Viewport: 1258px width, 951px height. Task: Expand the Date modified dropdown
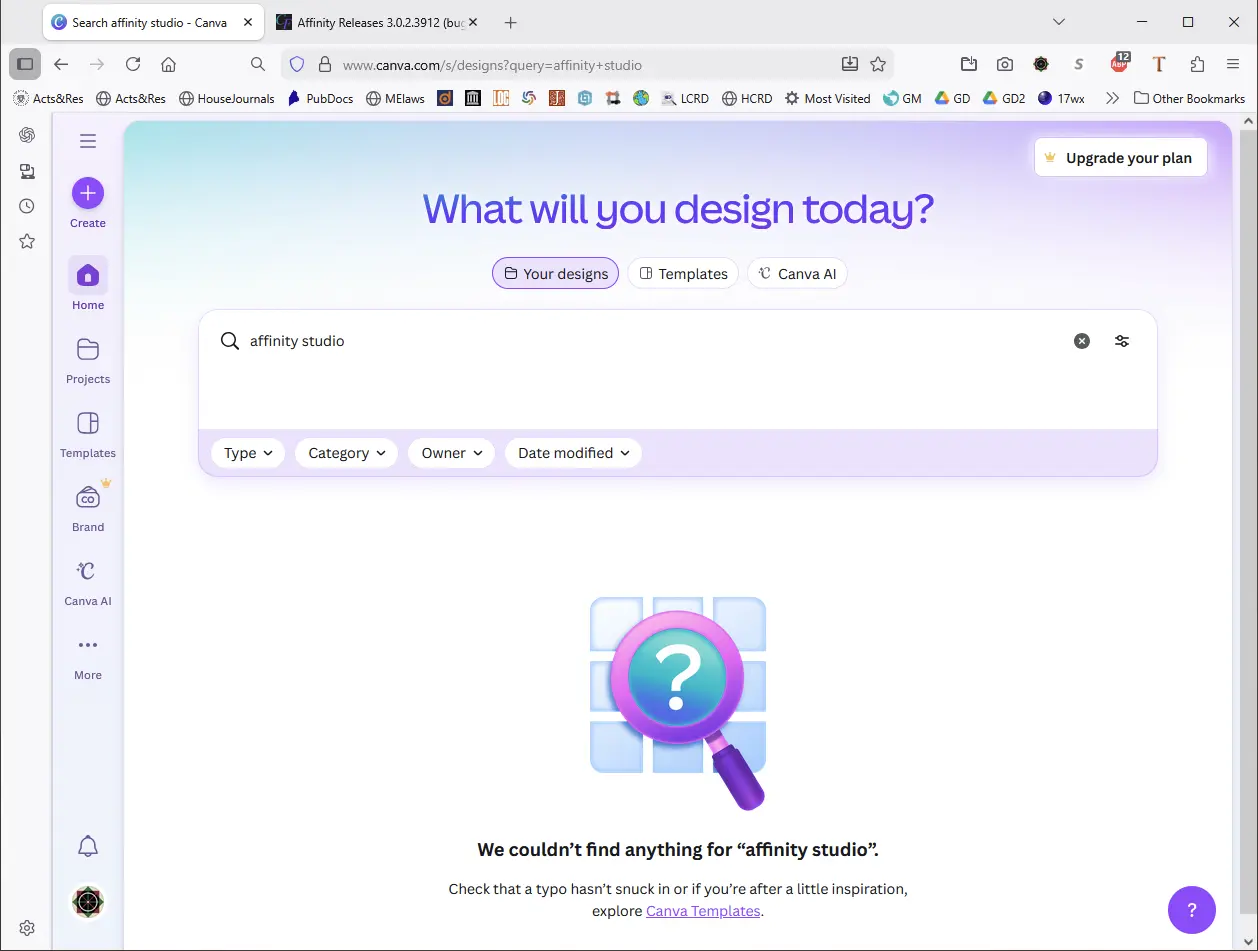573,453
